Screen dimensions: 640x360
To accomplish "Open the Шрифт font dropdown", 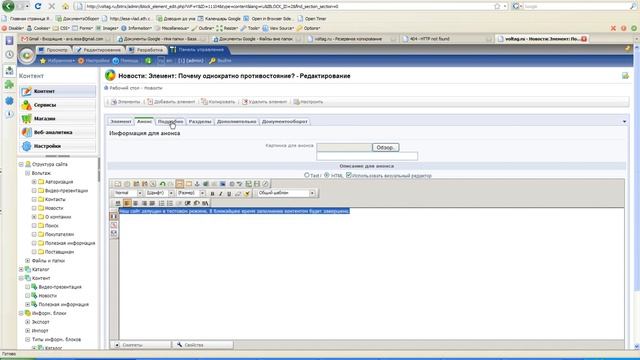I will coord(171,193).
